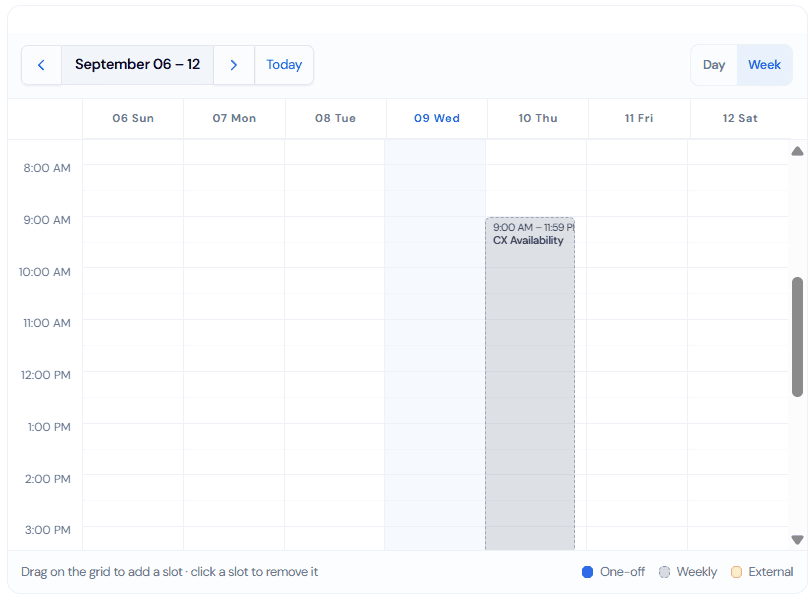This screenshot has height=601, width=812.
Task: Click the 10:00 AM time label
Action: coord(45,272)
